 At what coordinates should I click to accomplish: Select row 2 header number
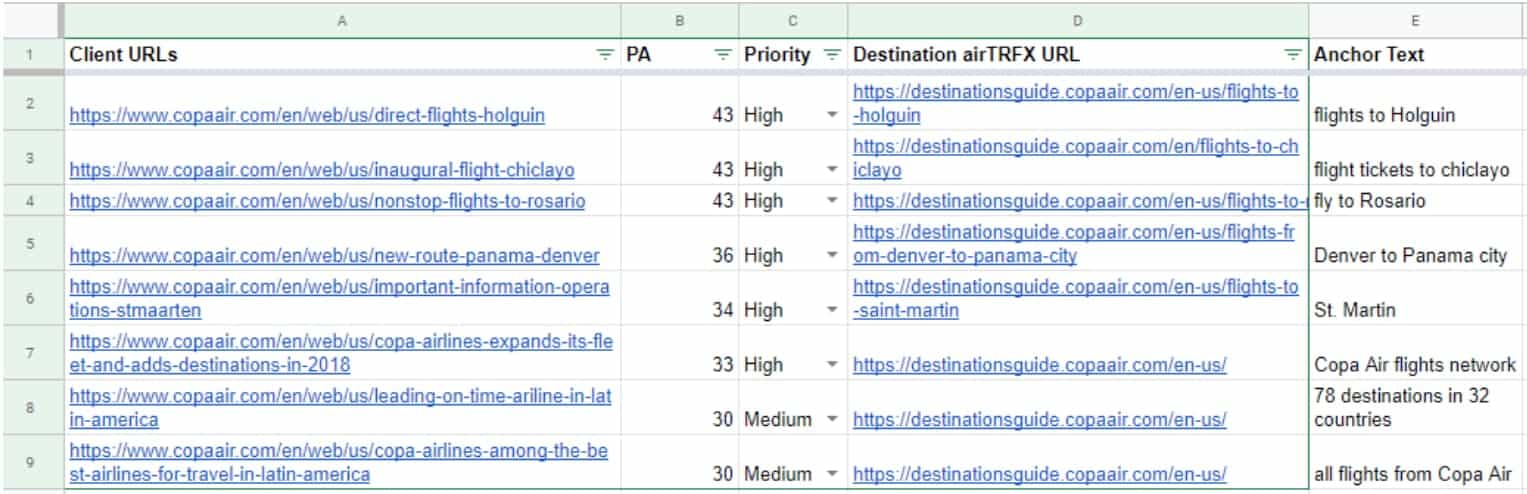[30, 103]
